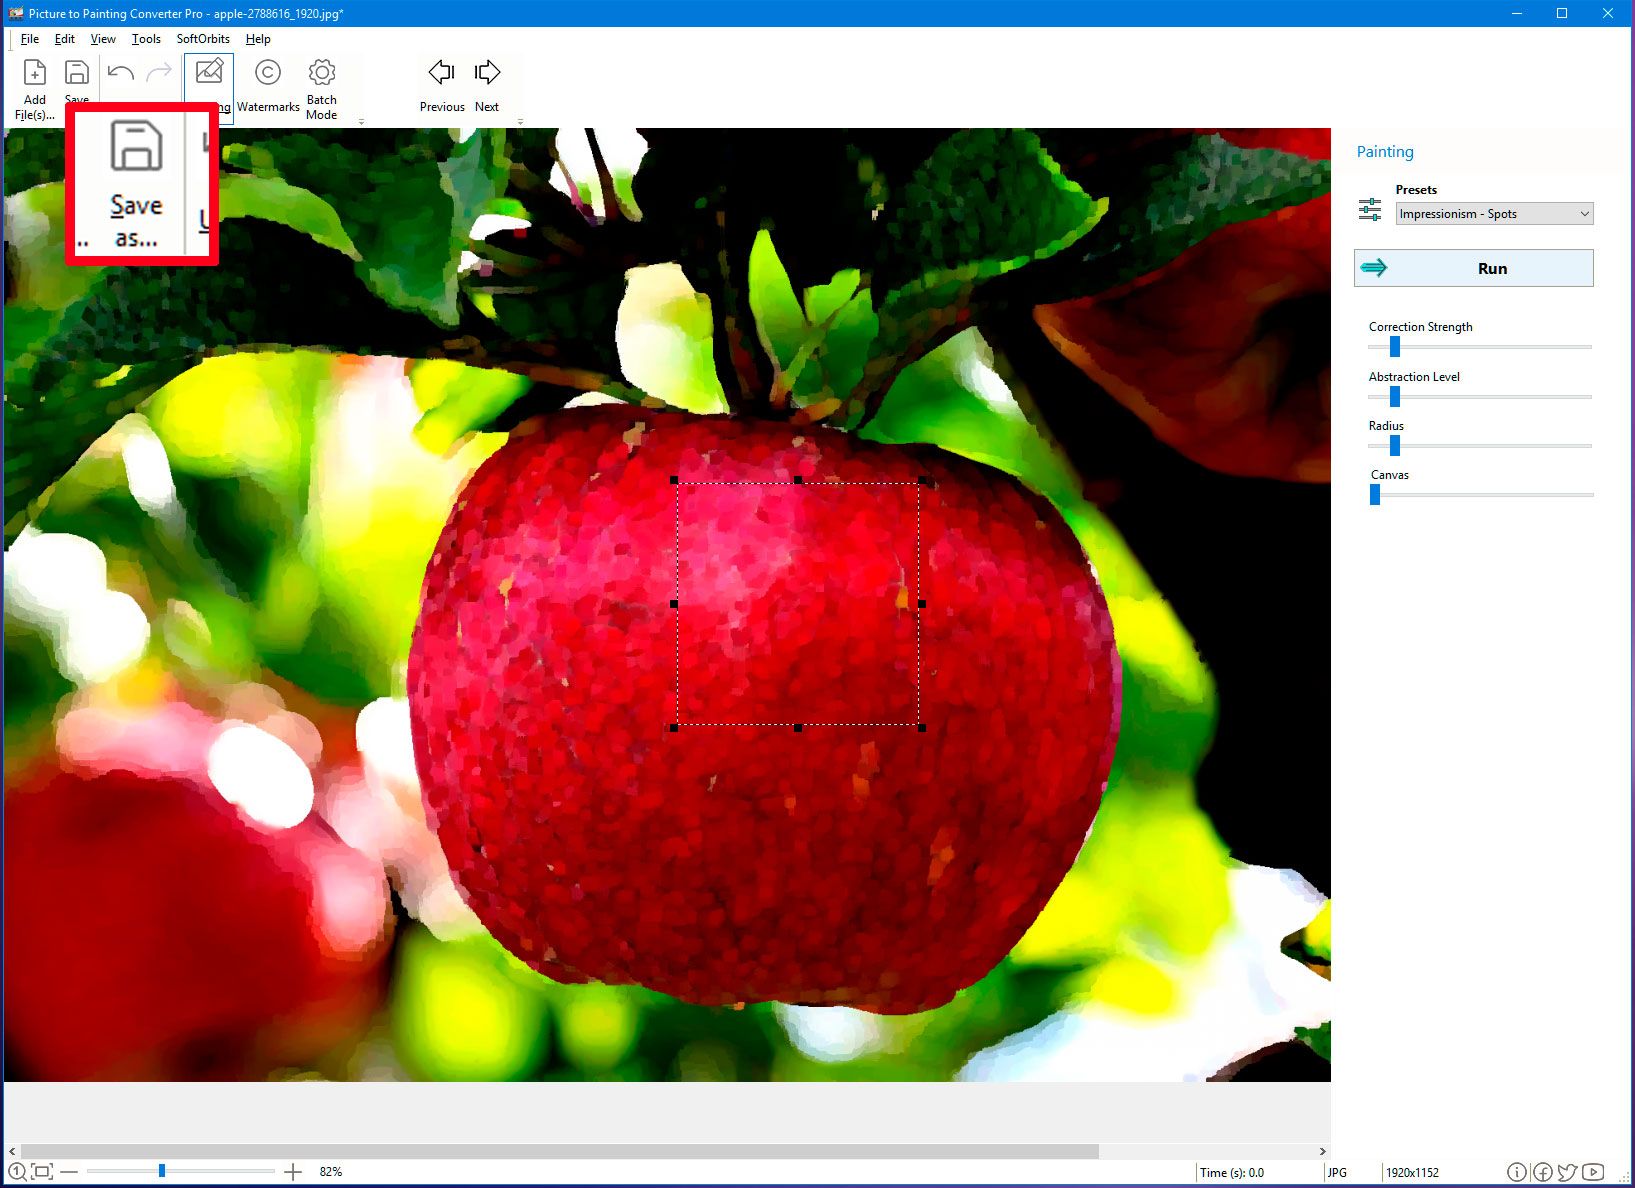Open the Watermarks tool
The image size is (1635, 1188).
click(x=268, y=85)
